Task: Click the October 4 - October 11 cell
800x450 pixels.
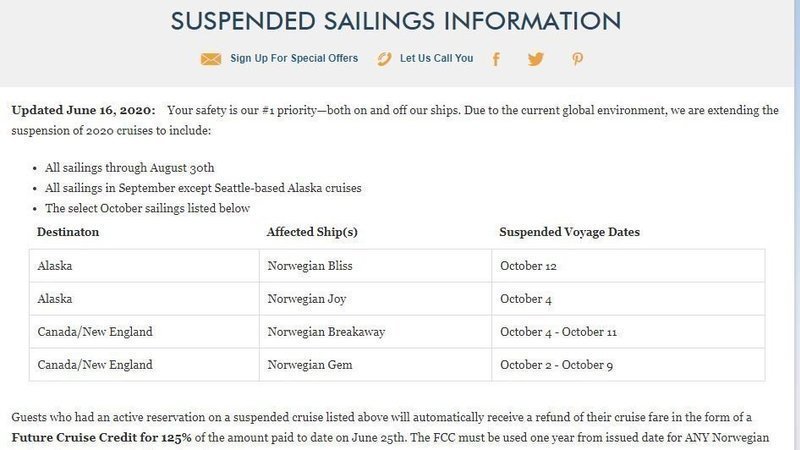Action: [x=558, y=332]
